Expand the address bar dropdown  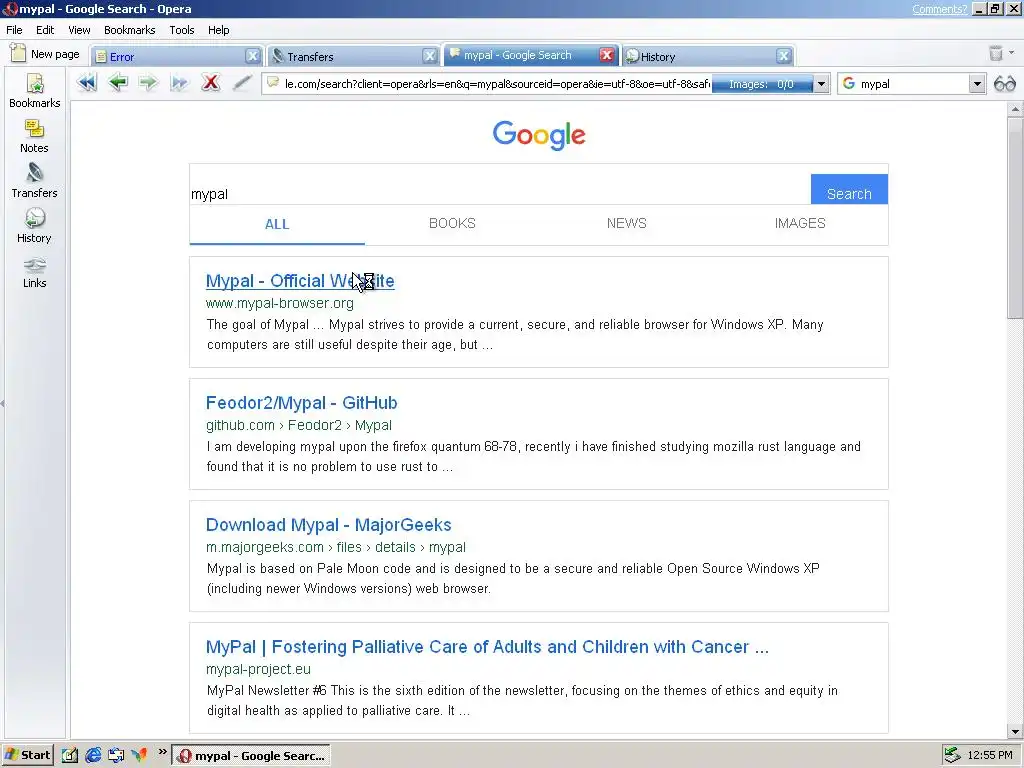[x=822, y=84]
